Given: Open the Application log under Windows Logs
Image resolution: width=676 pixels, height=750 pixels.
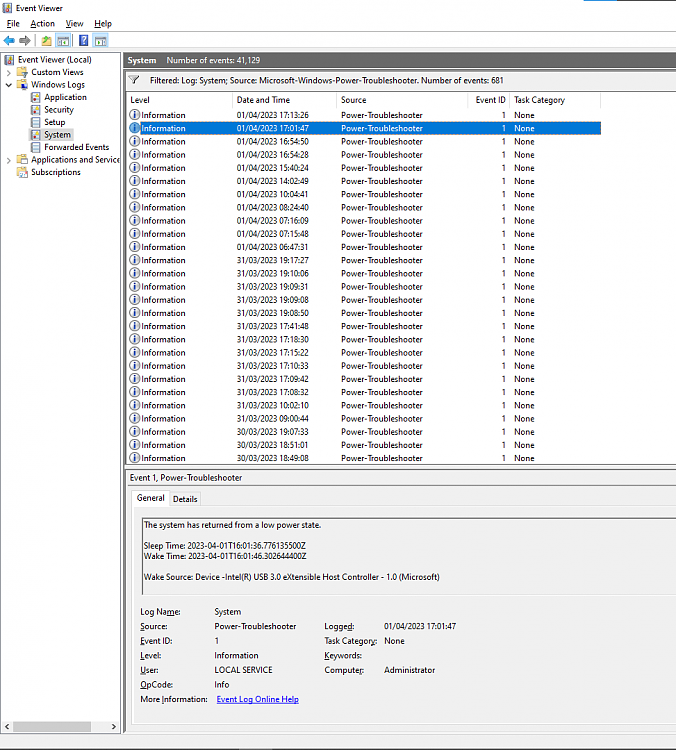Looking at the screenshot, I should click(x=65, y=97).
